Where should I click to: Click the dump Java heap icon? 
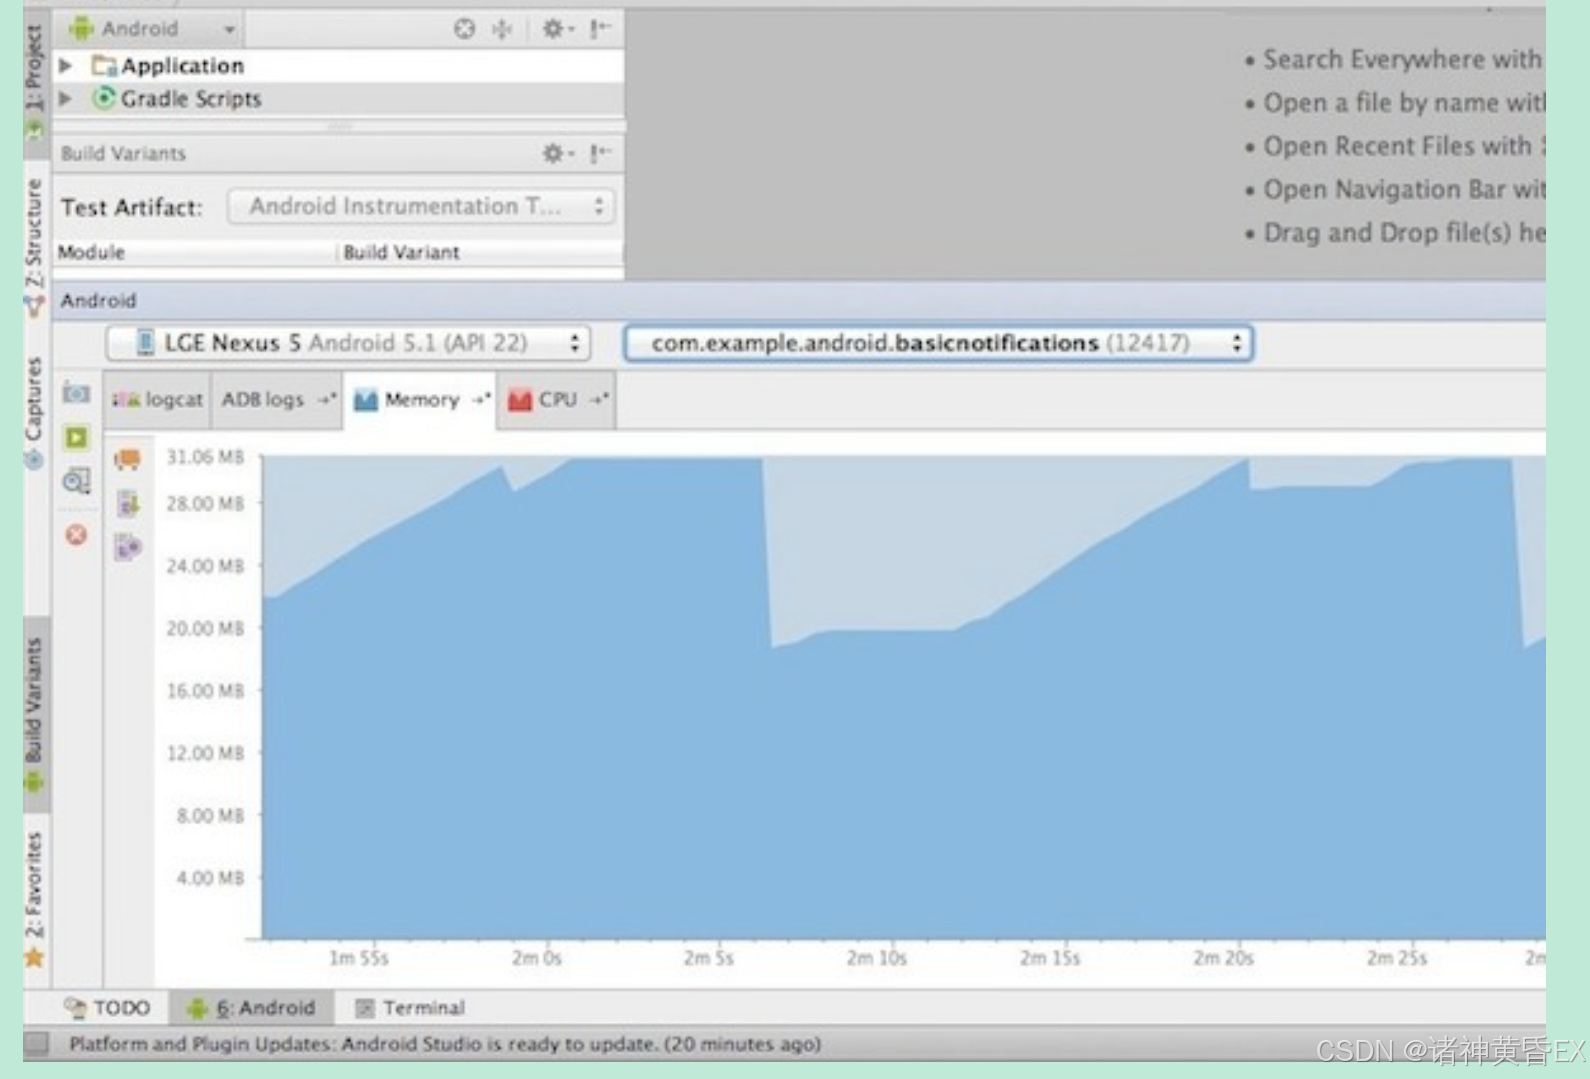click(x=128, y=503)
